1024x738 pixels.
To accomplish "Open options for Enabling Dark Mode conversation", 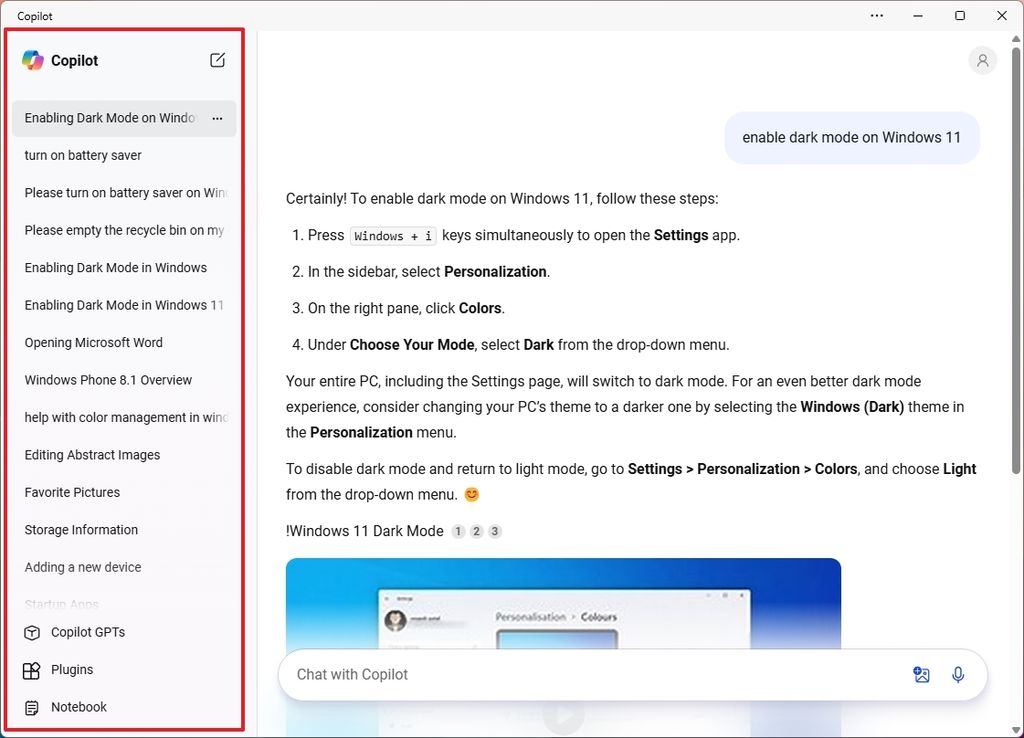I will [x=217, y=118].
